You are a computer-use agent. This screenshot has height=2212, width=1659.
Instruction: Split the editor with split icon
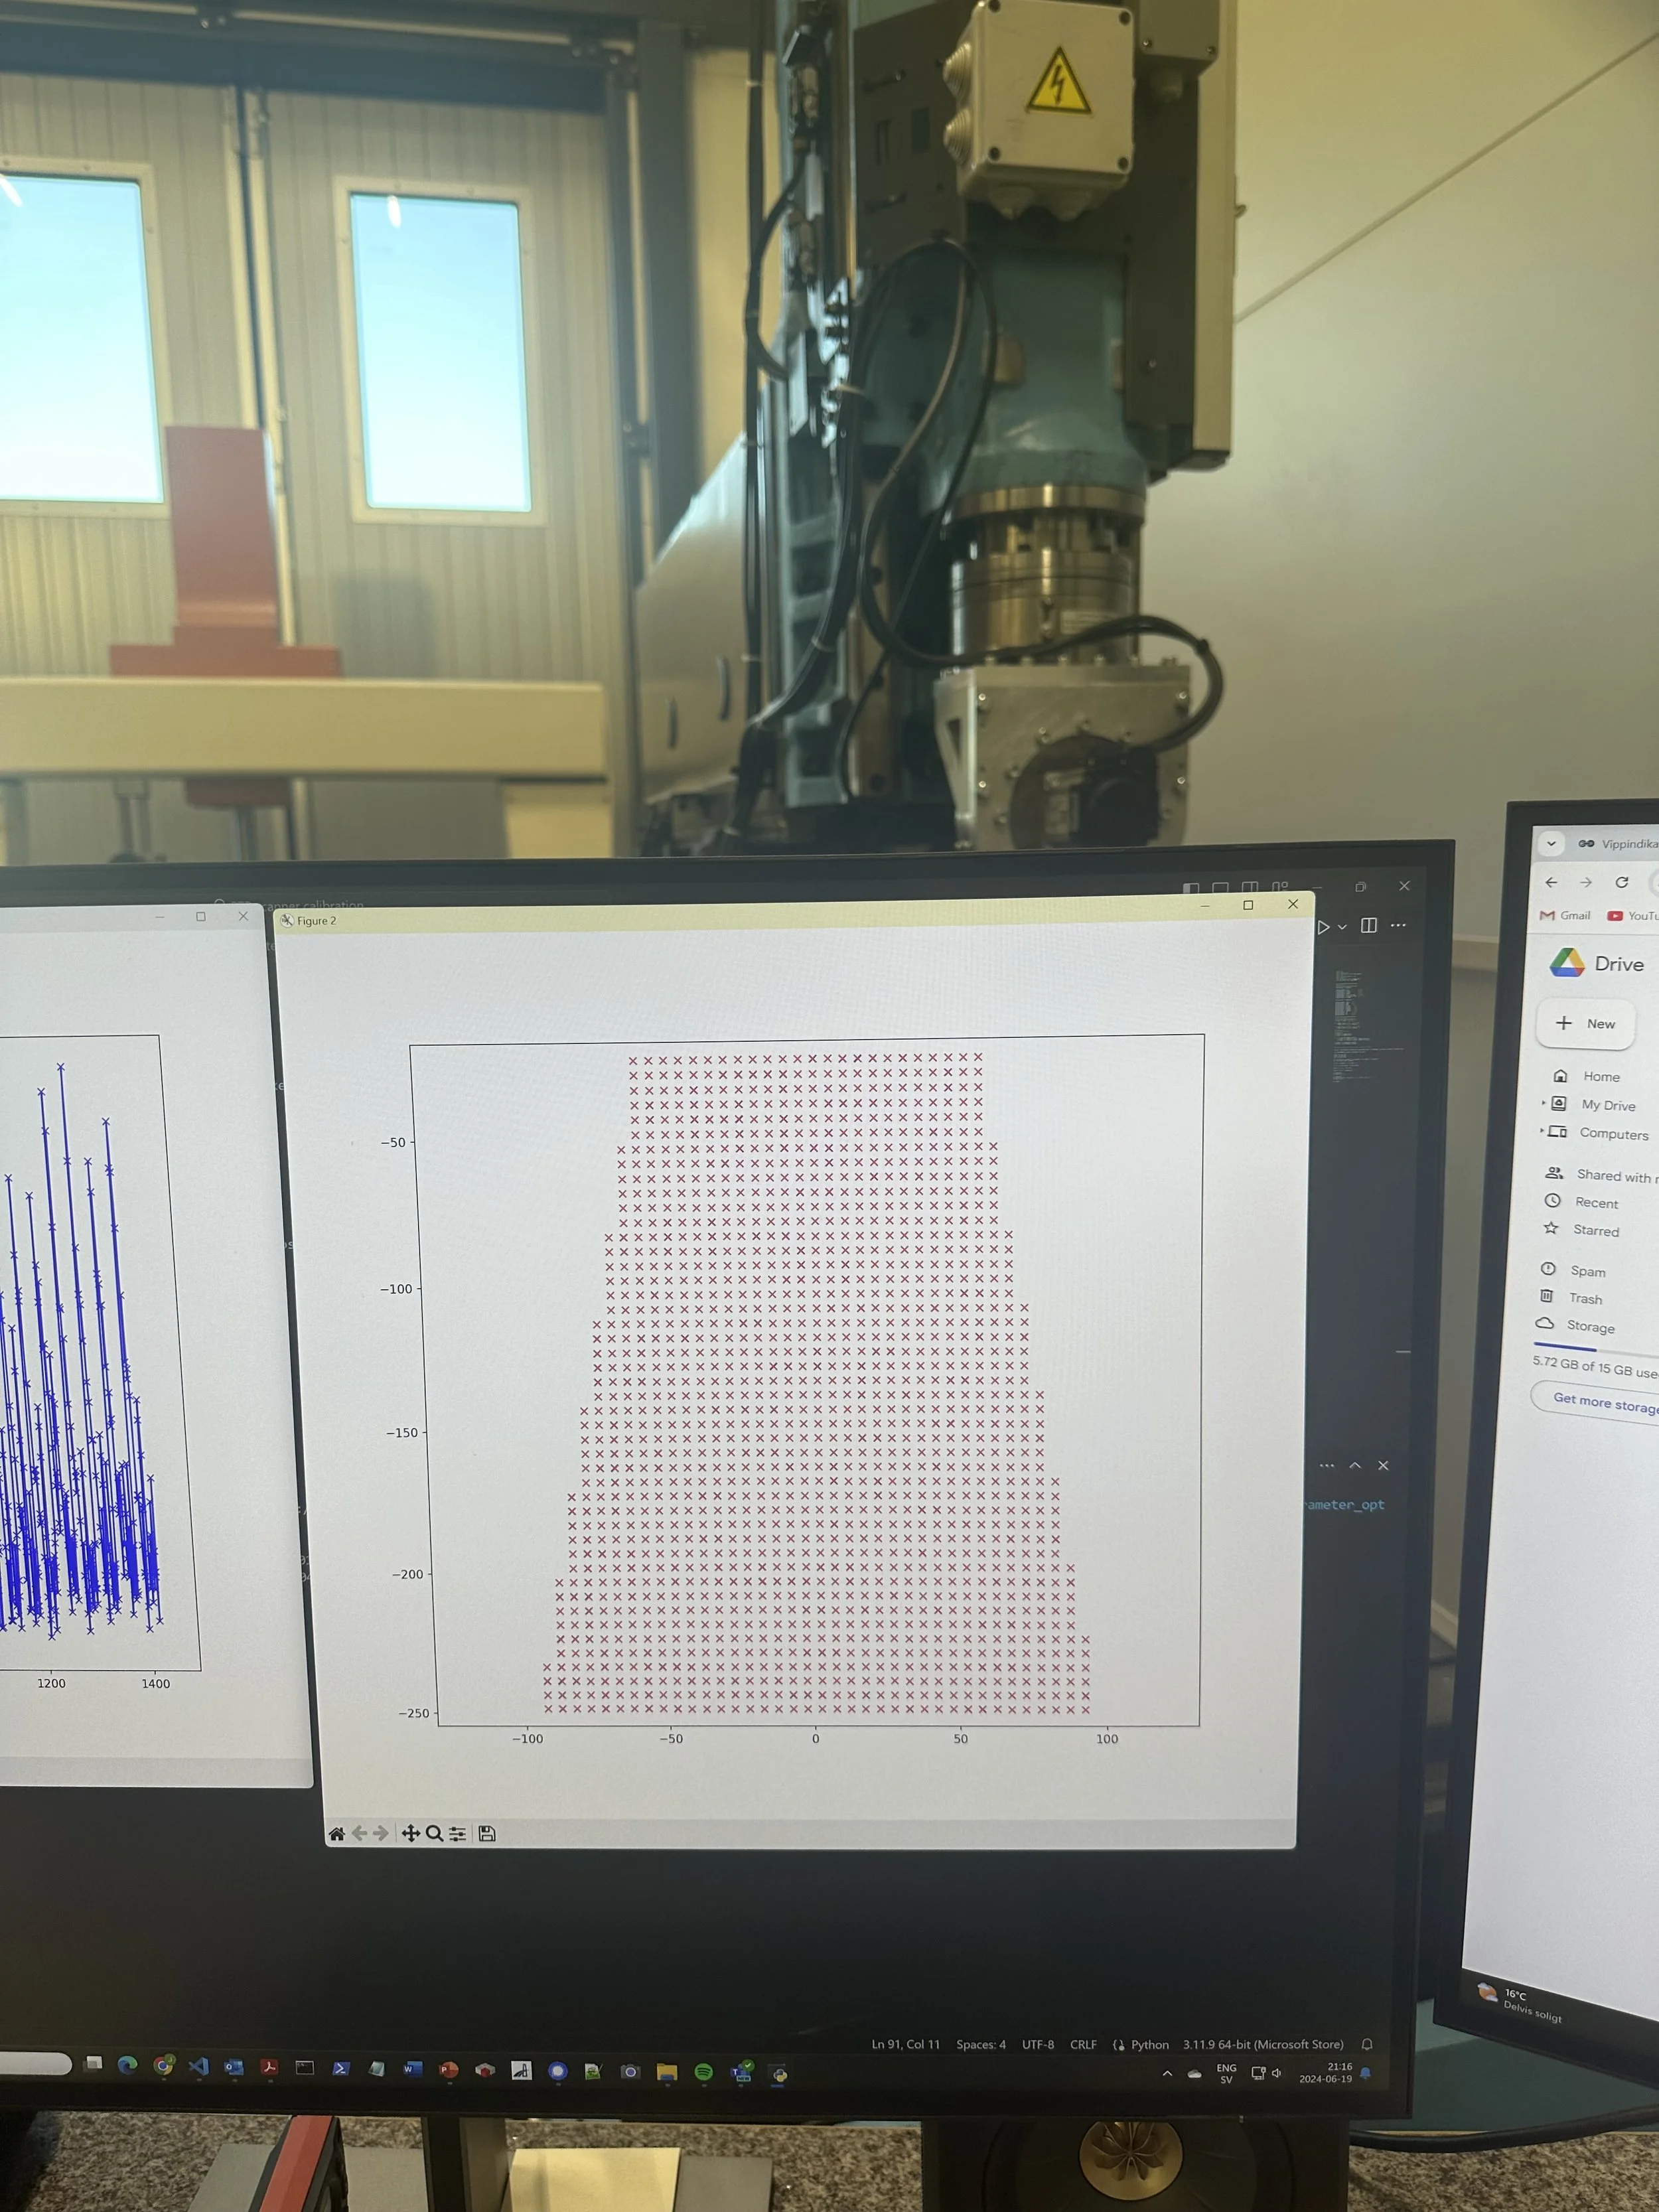(1369, 925)
